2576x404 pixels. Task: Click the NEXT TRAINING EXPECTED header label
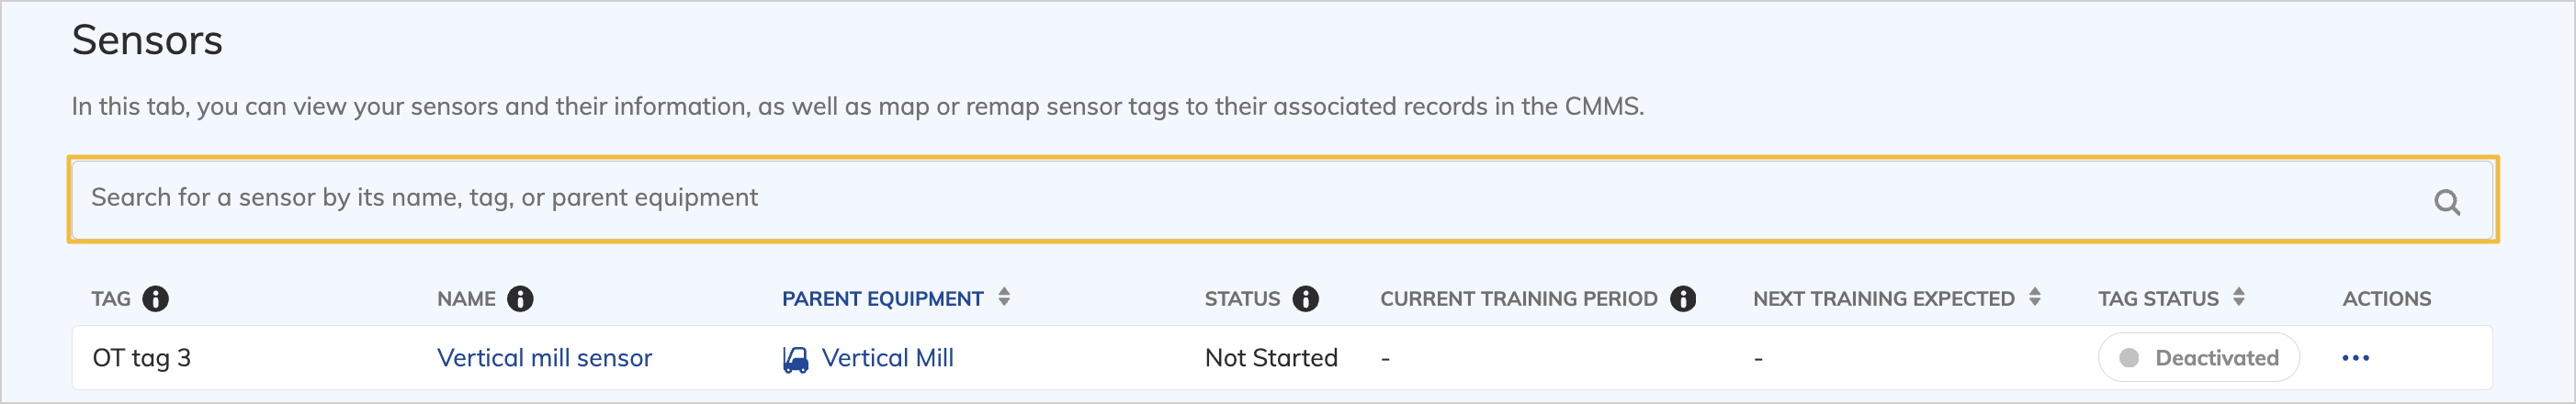pos(1883,299)
